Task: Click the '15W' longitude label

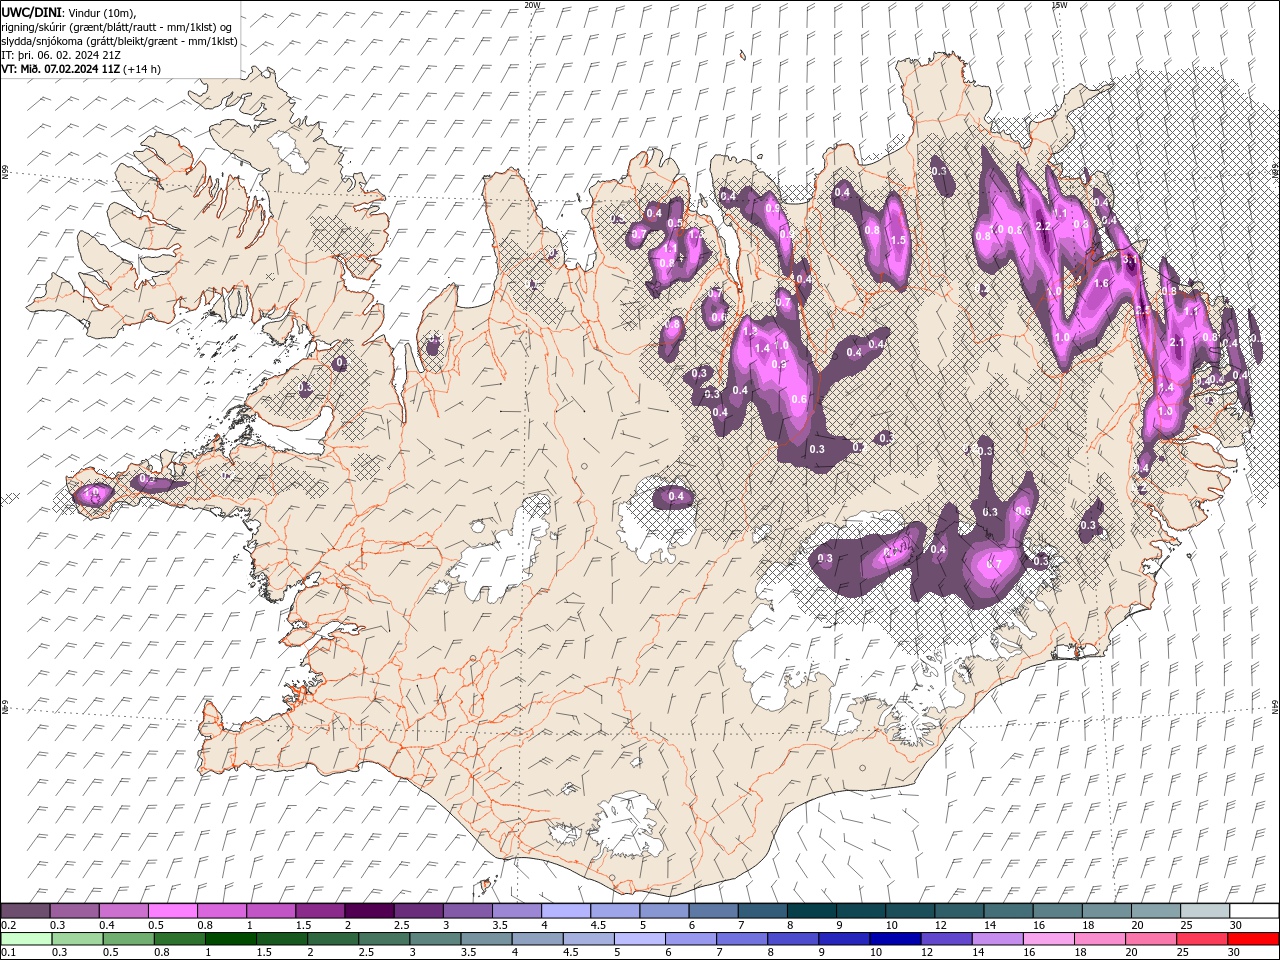Action: pos(1059,5)
